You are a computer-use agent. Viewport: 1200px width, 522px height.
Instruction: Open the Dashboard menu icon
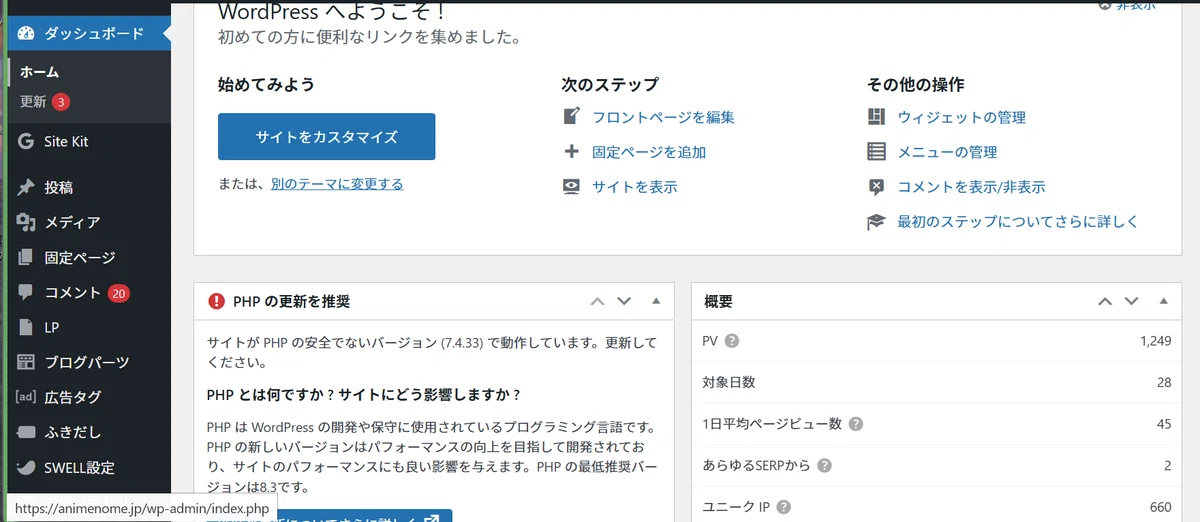[x=26, y=33]
